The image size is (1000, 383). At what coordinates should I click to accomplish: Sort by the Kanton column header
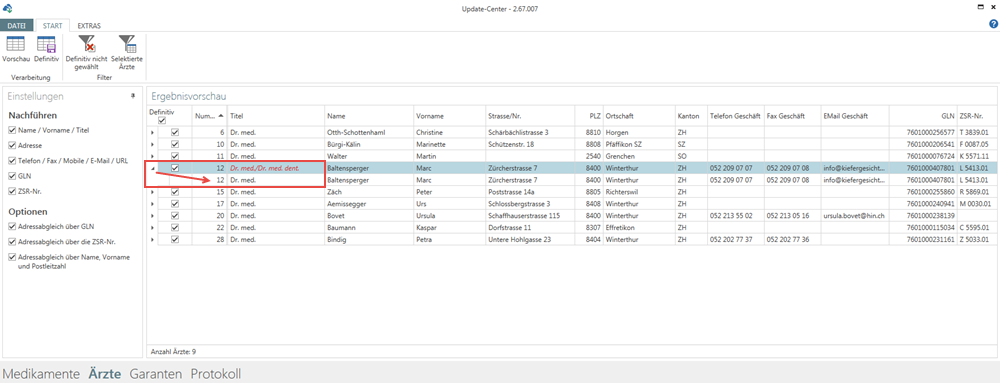(691, 116)
